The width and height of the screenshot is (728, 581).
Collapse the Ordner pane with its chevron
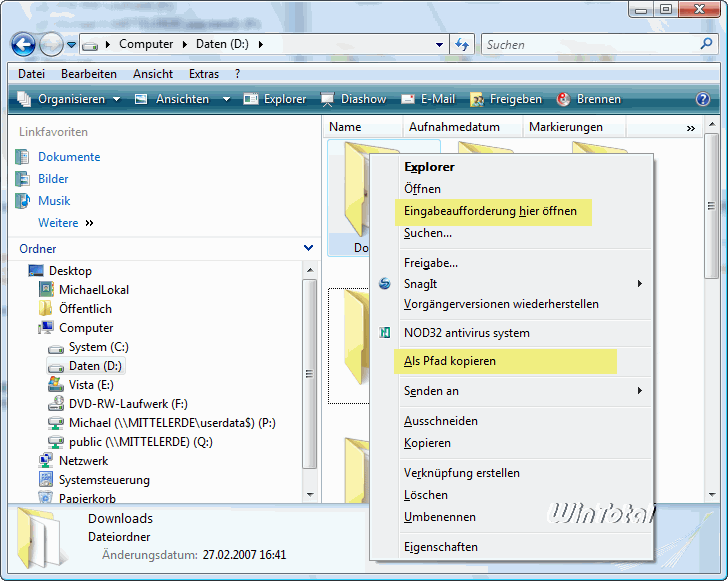(308, 248)
